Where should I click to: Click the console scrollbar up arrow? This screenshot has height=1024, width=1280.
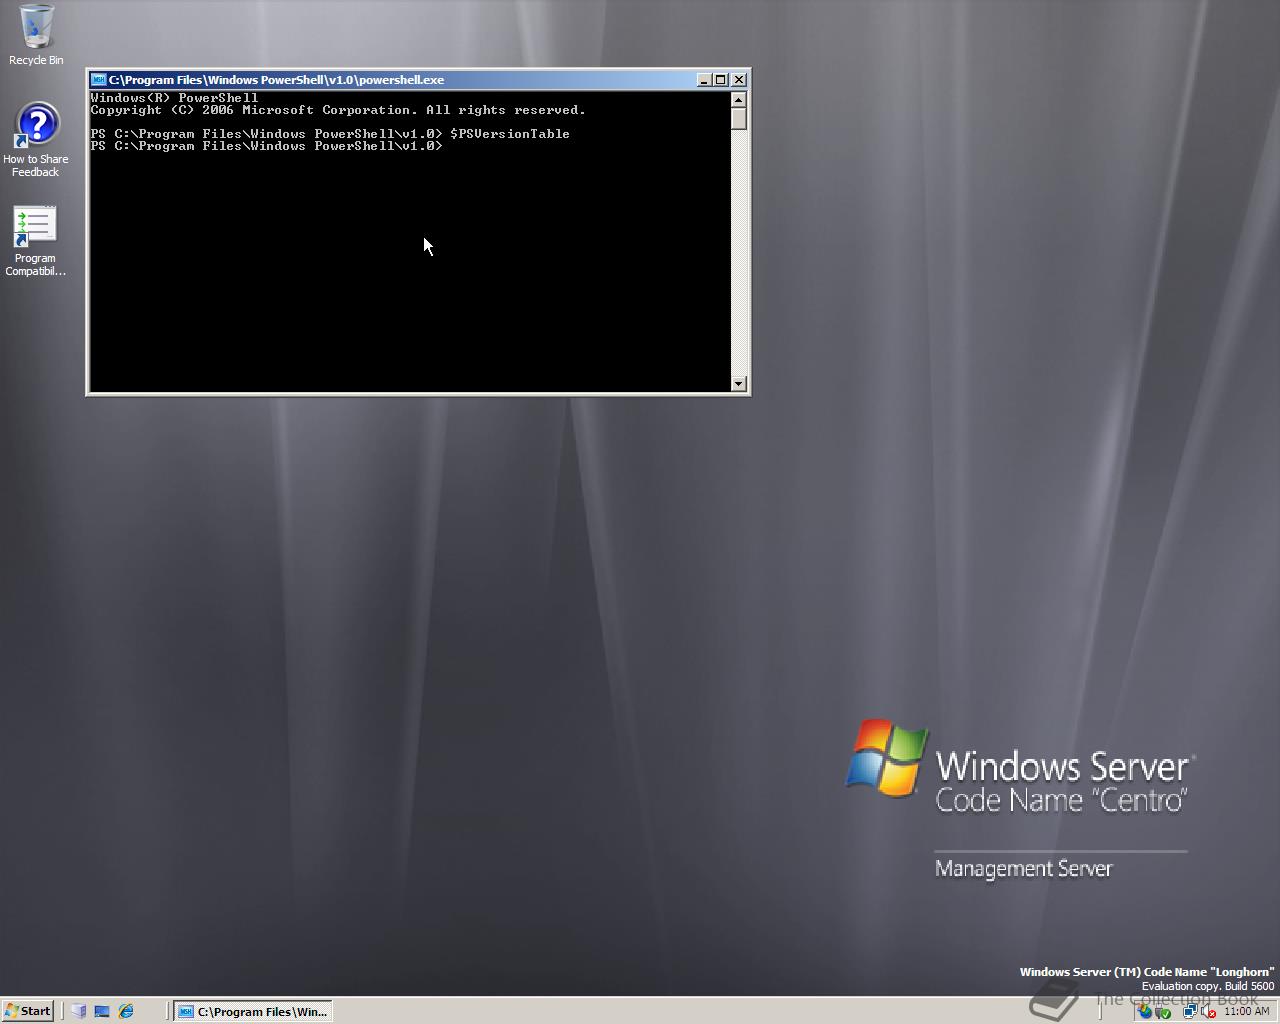pos(739,99)
